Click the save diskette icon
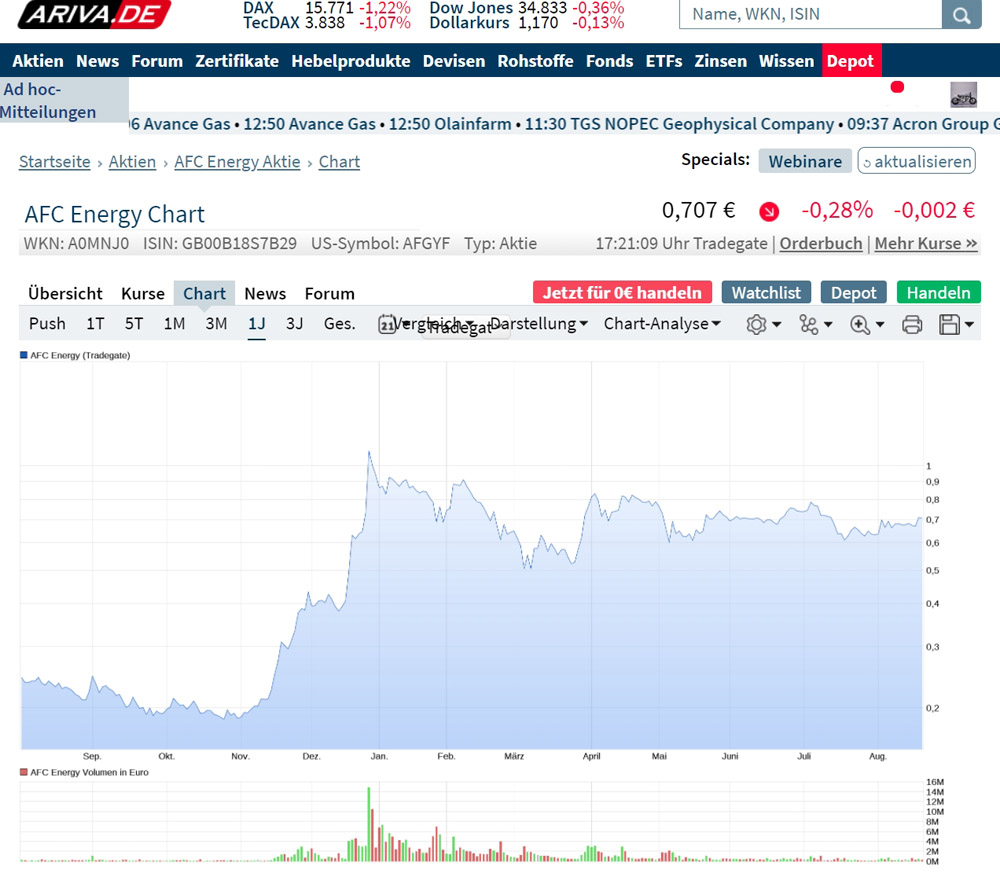 (949, 325)
